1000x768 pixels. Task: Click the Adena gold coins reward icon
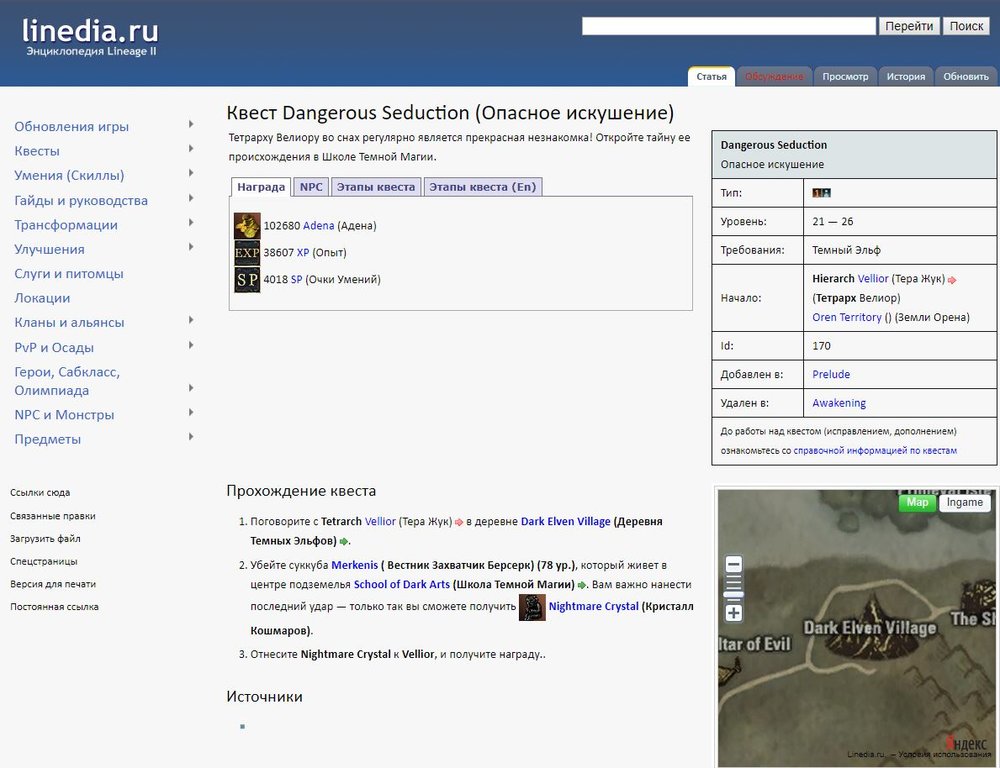click(x=247, y=226)
